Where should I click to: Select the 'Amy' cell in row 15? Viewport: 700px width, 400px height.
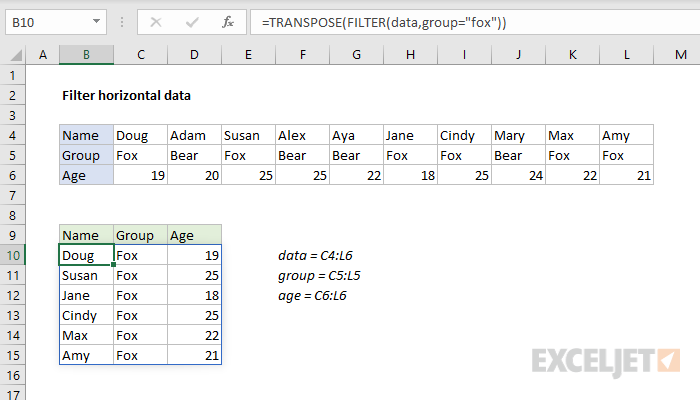point(87,355)
